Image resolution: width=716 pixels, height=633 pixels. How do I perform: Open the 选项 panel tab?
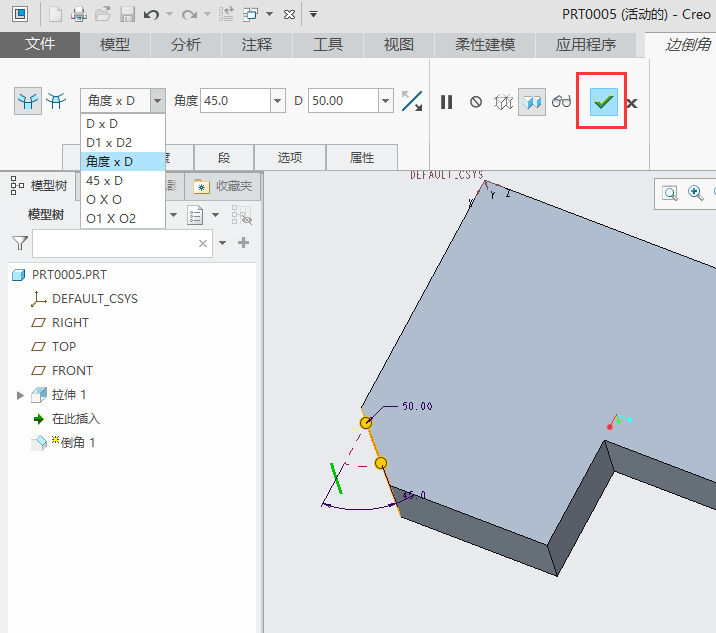290,157
